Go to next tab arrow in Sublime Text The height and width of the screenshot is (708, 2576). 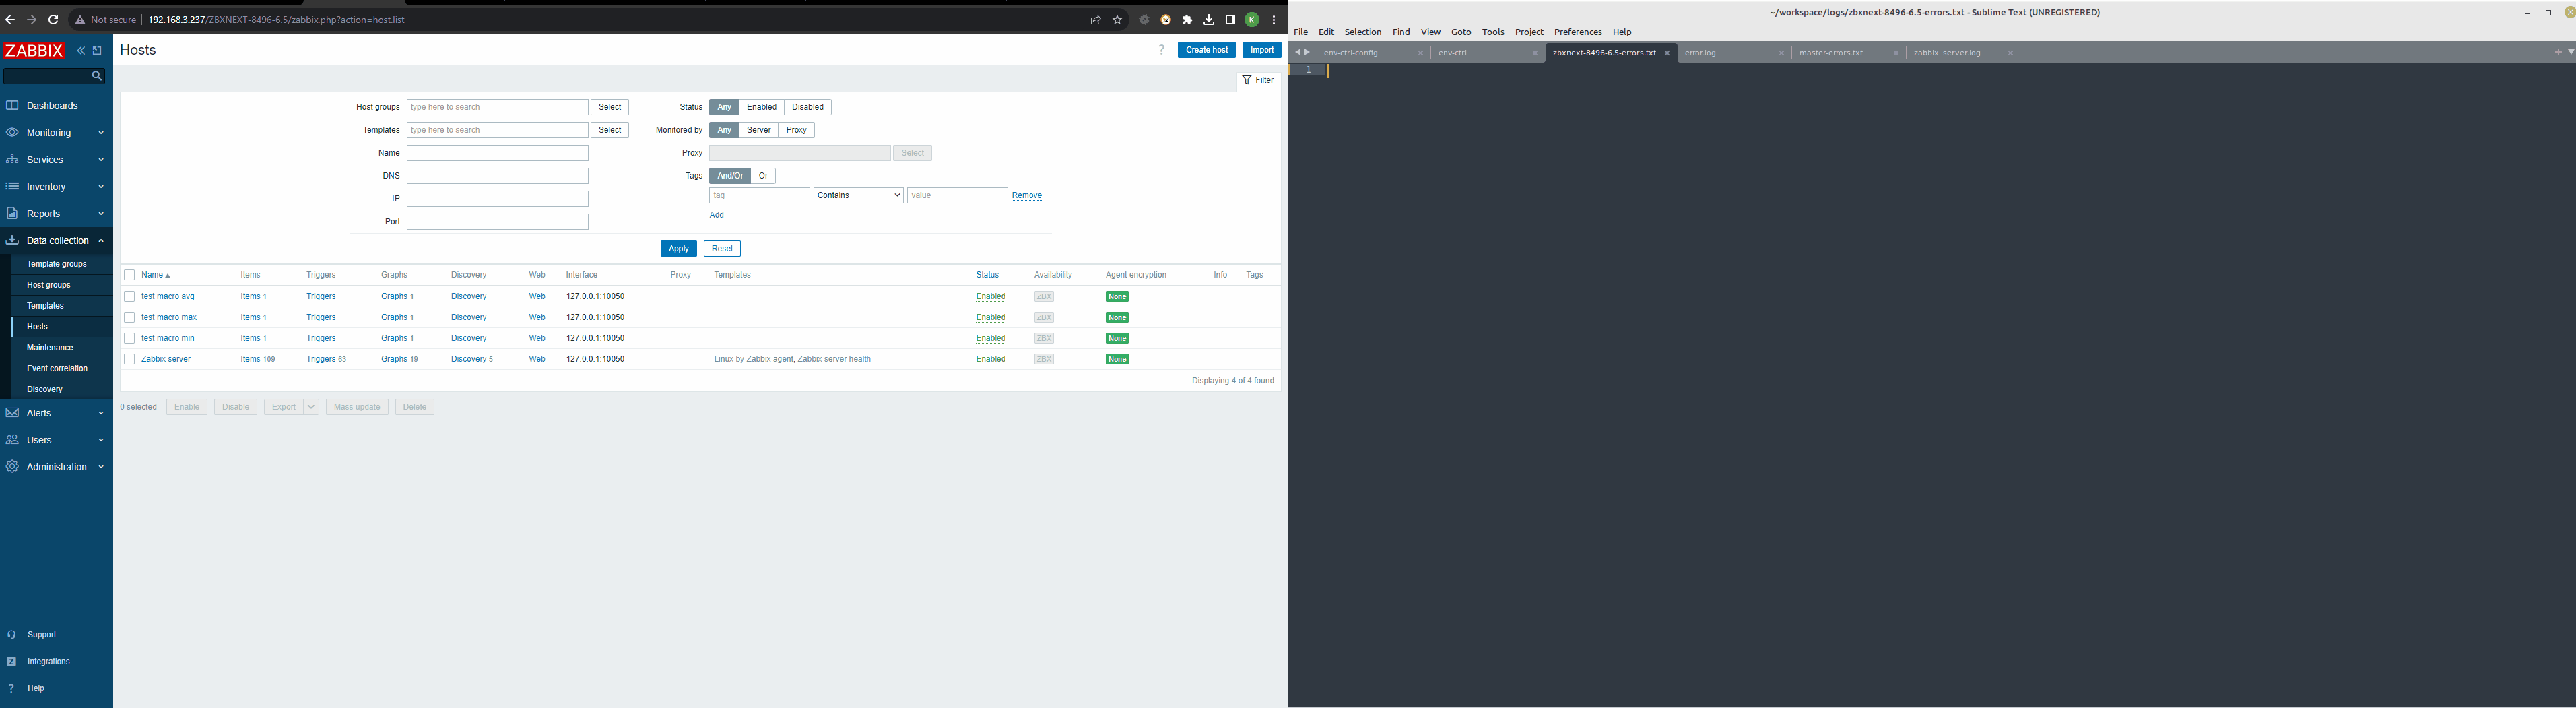pyautogui.click(x=1306, y=52)
